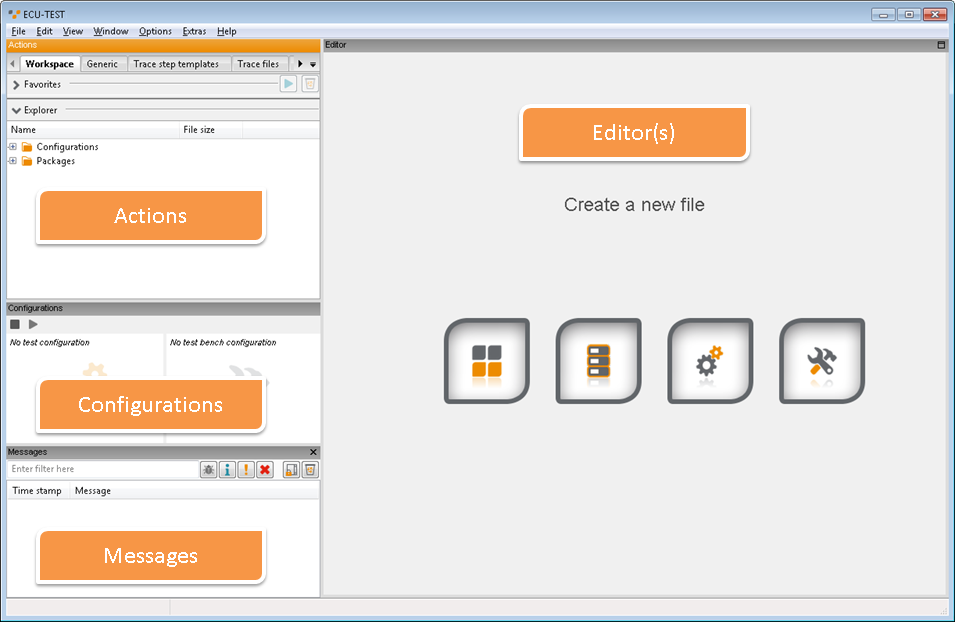Click the trash icon in the Favorites row

pos(310,84)
